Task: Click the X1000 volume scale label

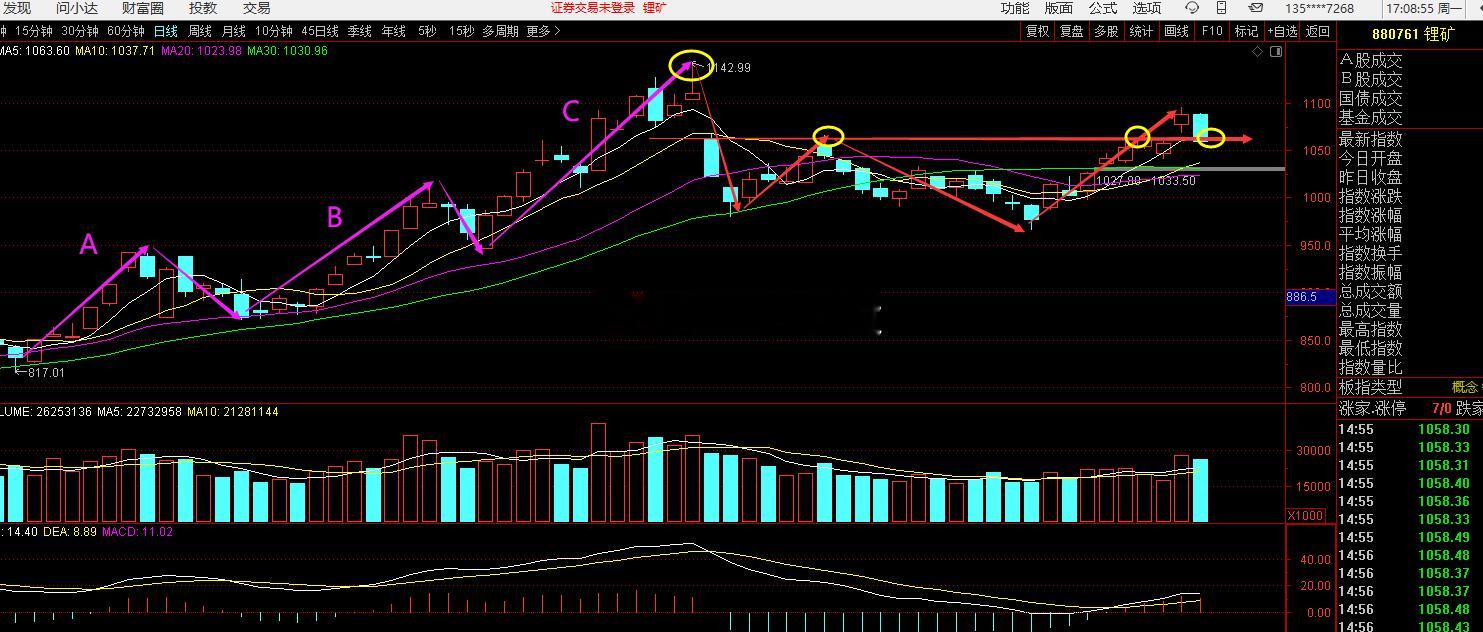Action: 1307,516
